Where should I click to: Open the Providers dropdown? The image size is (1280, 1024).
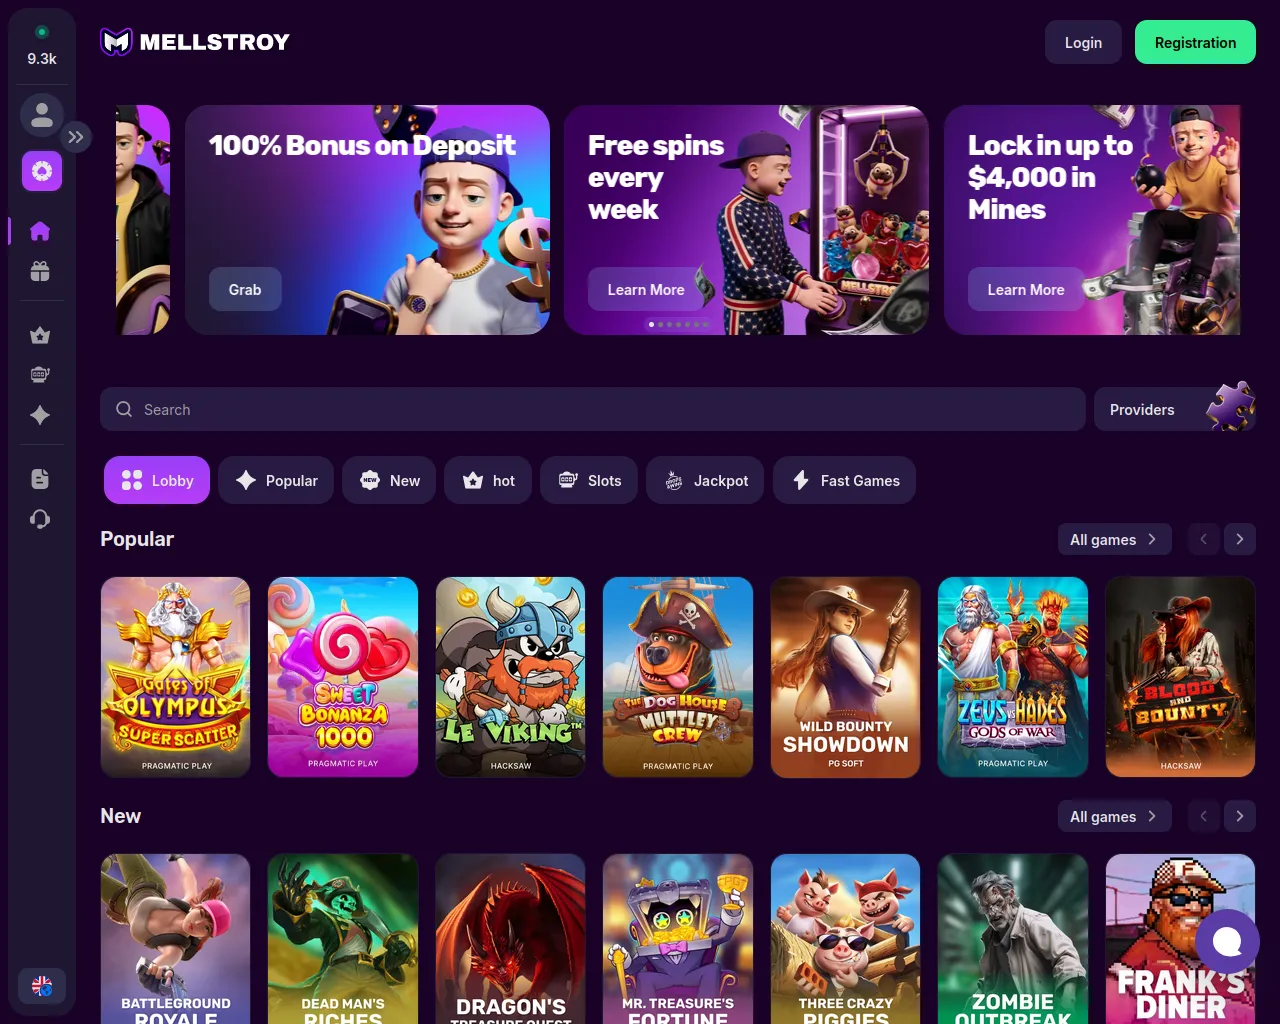[1175, 409]
